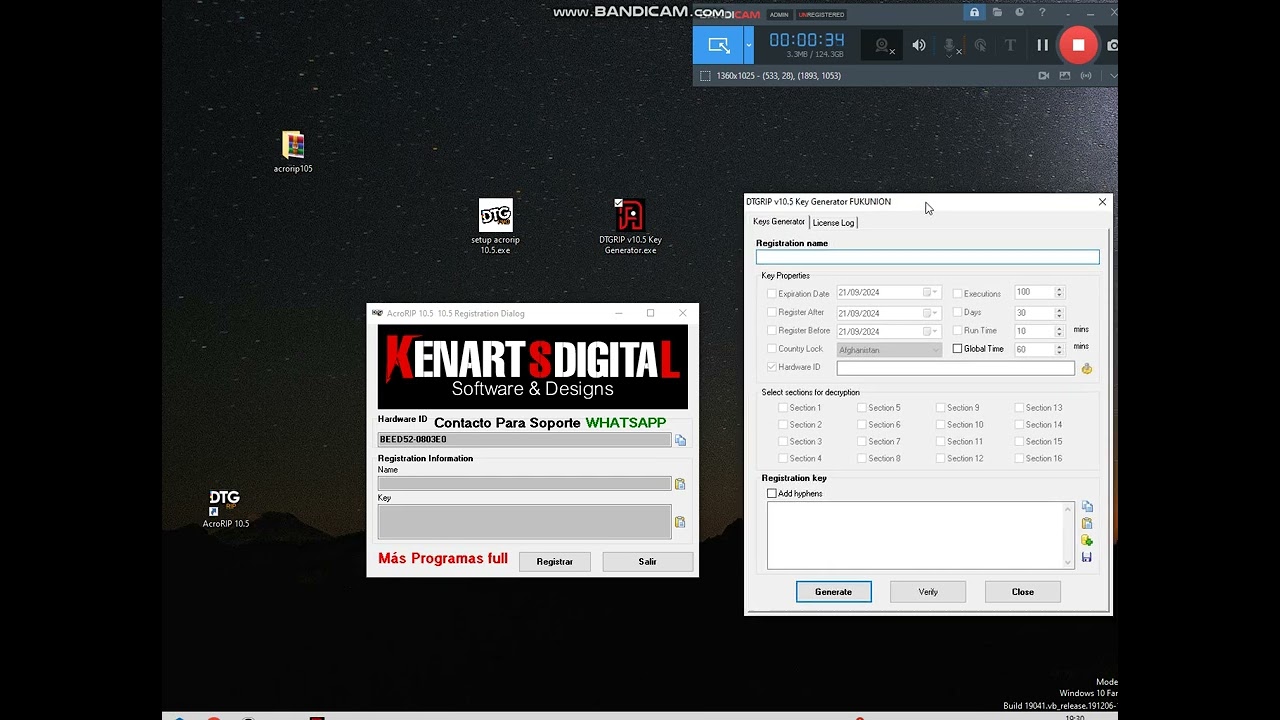This screenshot has width=1280, height=720.
Task: Enable the Executions checkbox
Action: tap(957, 294)
